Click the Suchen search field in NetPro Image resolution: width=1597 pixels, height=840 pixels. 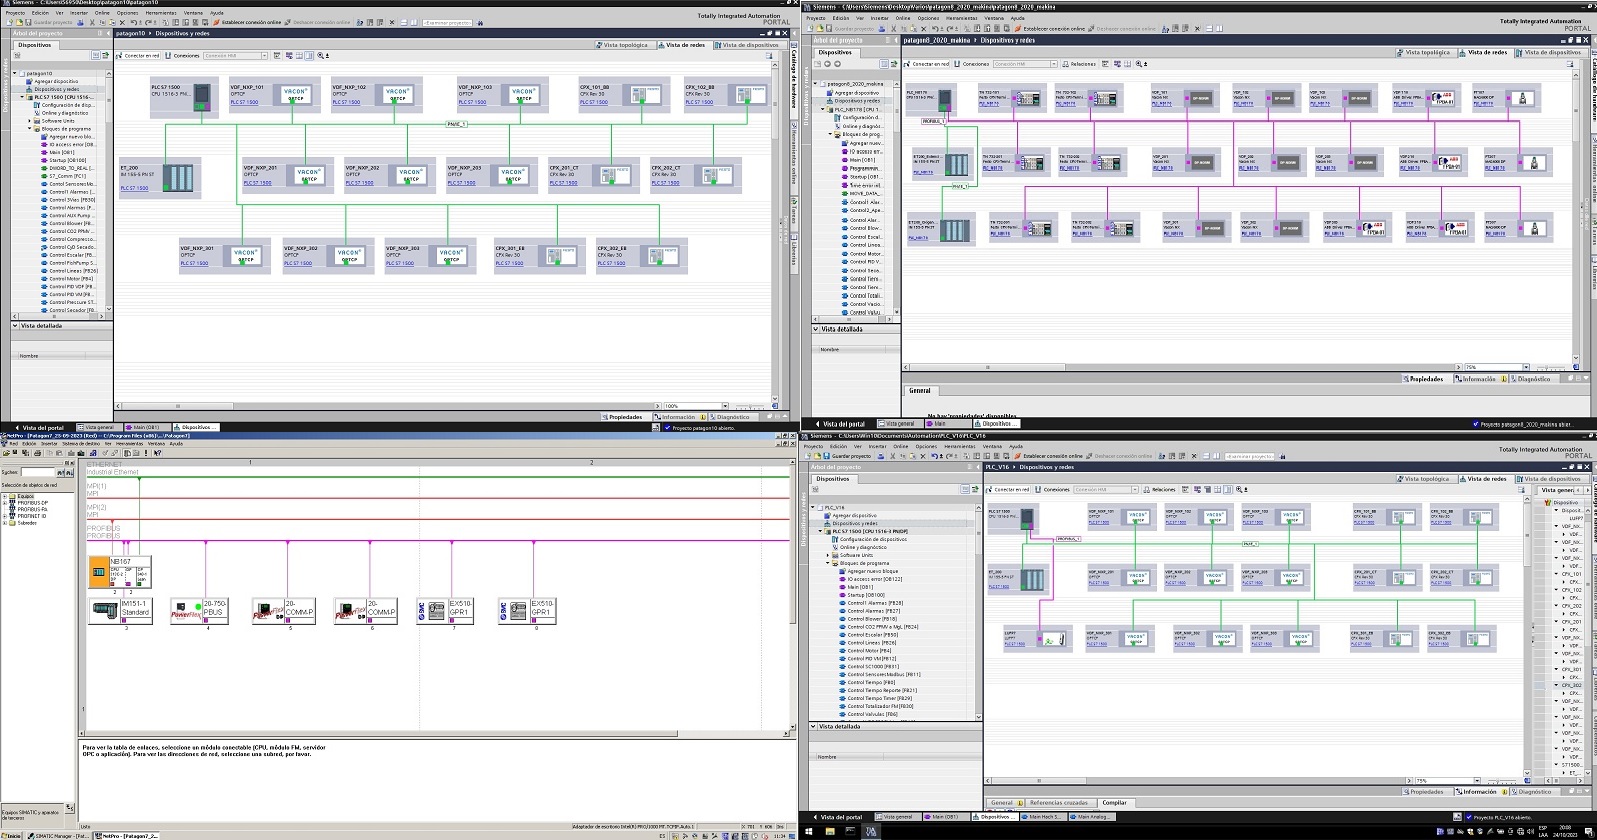click(38, 472)
